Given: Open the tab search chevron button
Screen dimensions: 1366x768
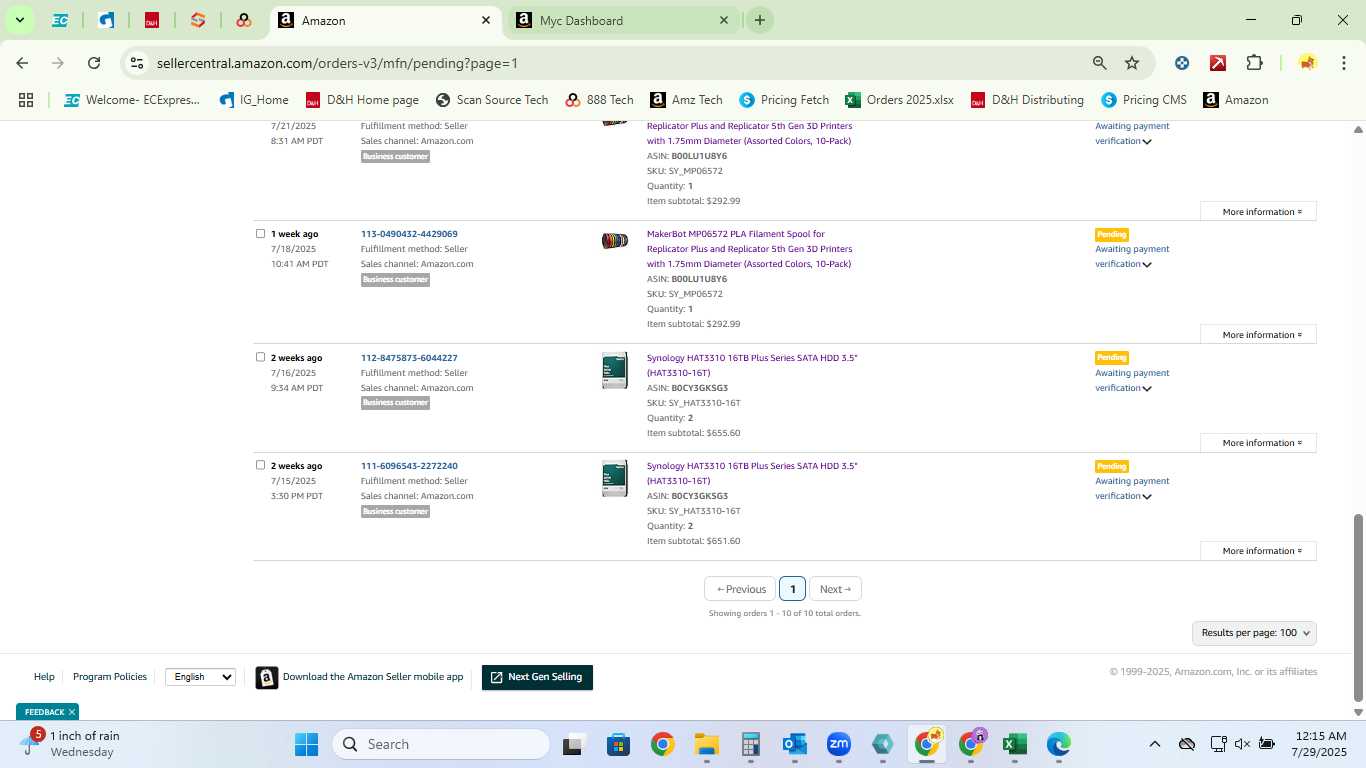Looking at the screenshot, I should tap(19, 20).
